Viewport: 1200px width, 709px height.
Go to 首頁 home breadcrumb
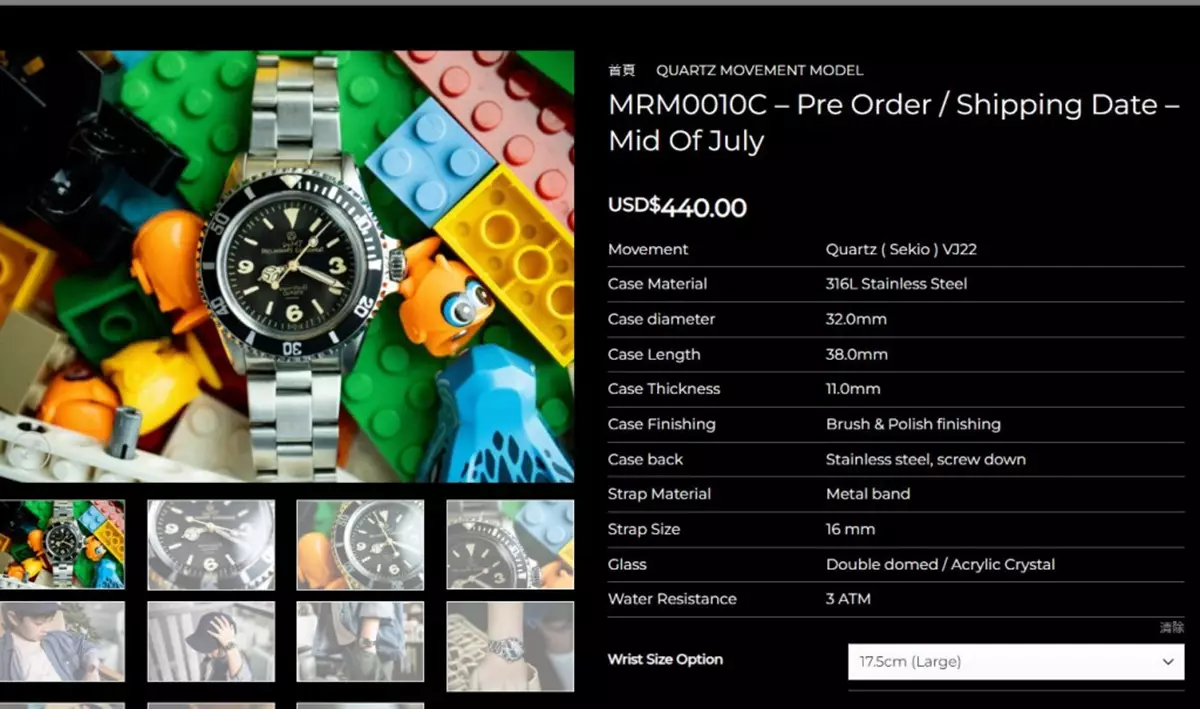[x=621, y=70]
